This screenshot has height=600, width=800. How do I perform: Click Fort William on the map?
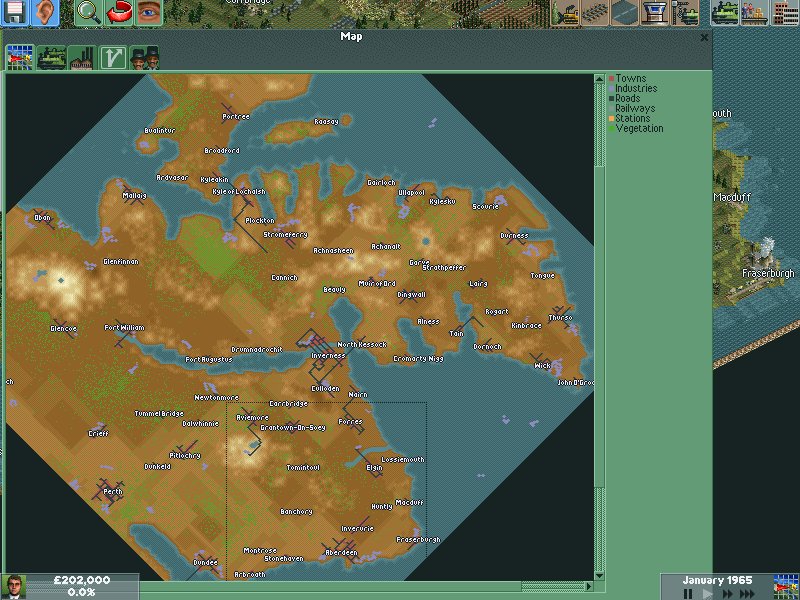click(124, 328)
